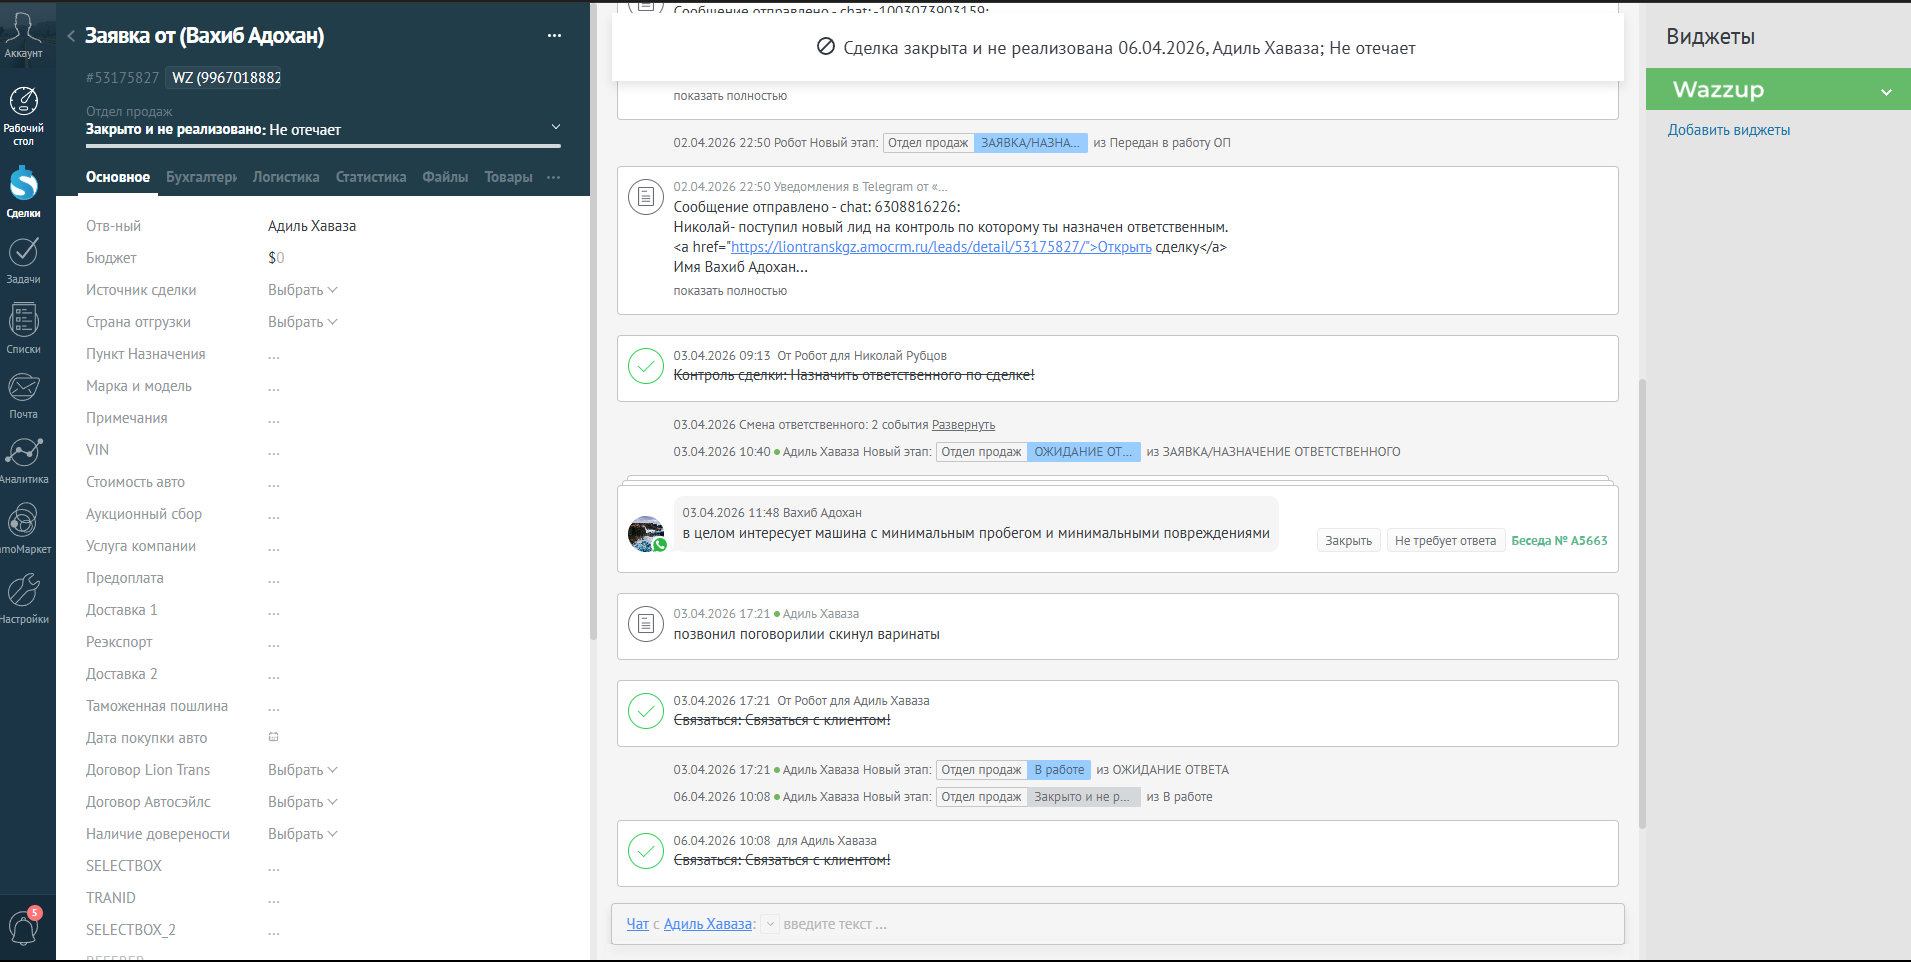Open Наличие доверености Выбрать dropdown

pos(303,834)
